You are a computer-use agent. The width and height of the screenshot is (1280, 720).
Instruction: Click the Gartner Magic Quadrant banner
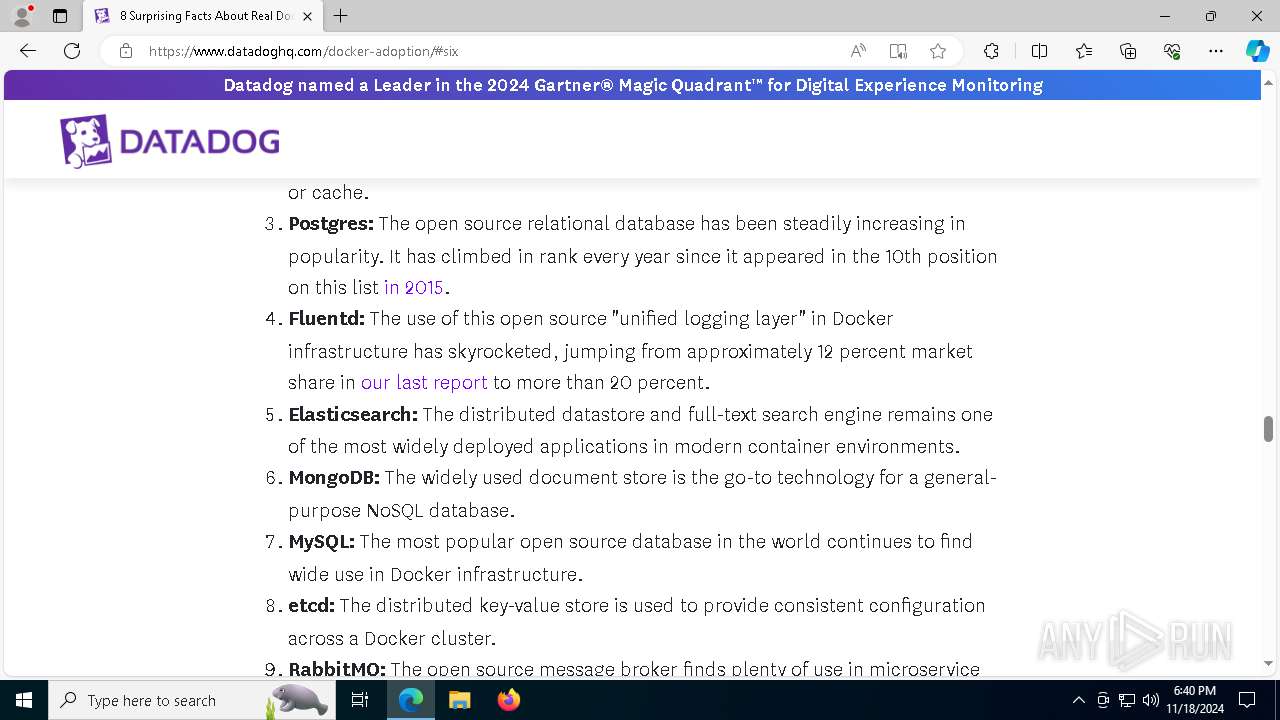pyautogui.click(x=633, y=85)
